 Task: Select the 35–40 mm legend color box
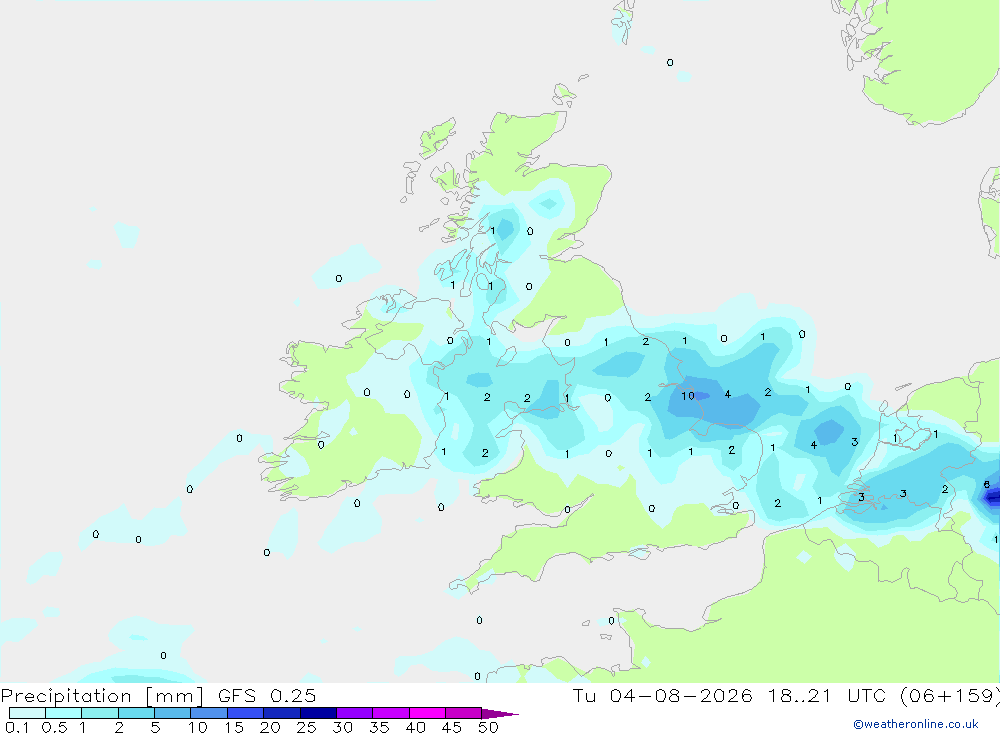pos(391,713)
